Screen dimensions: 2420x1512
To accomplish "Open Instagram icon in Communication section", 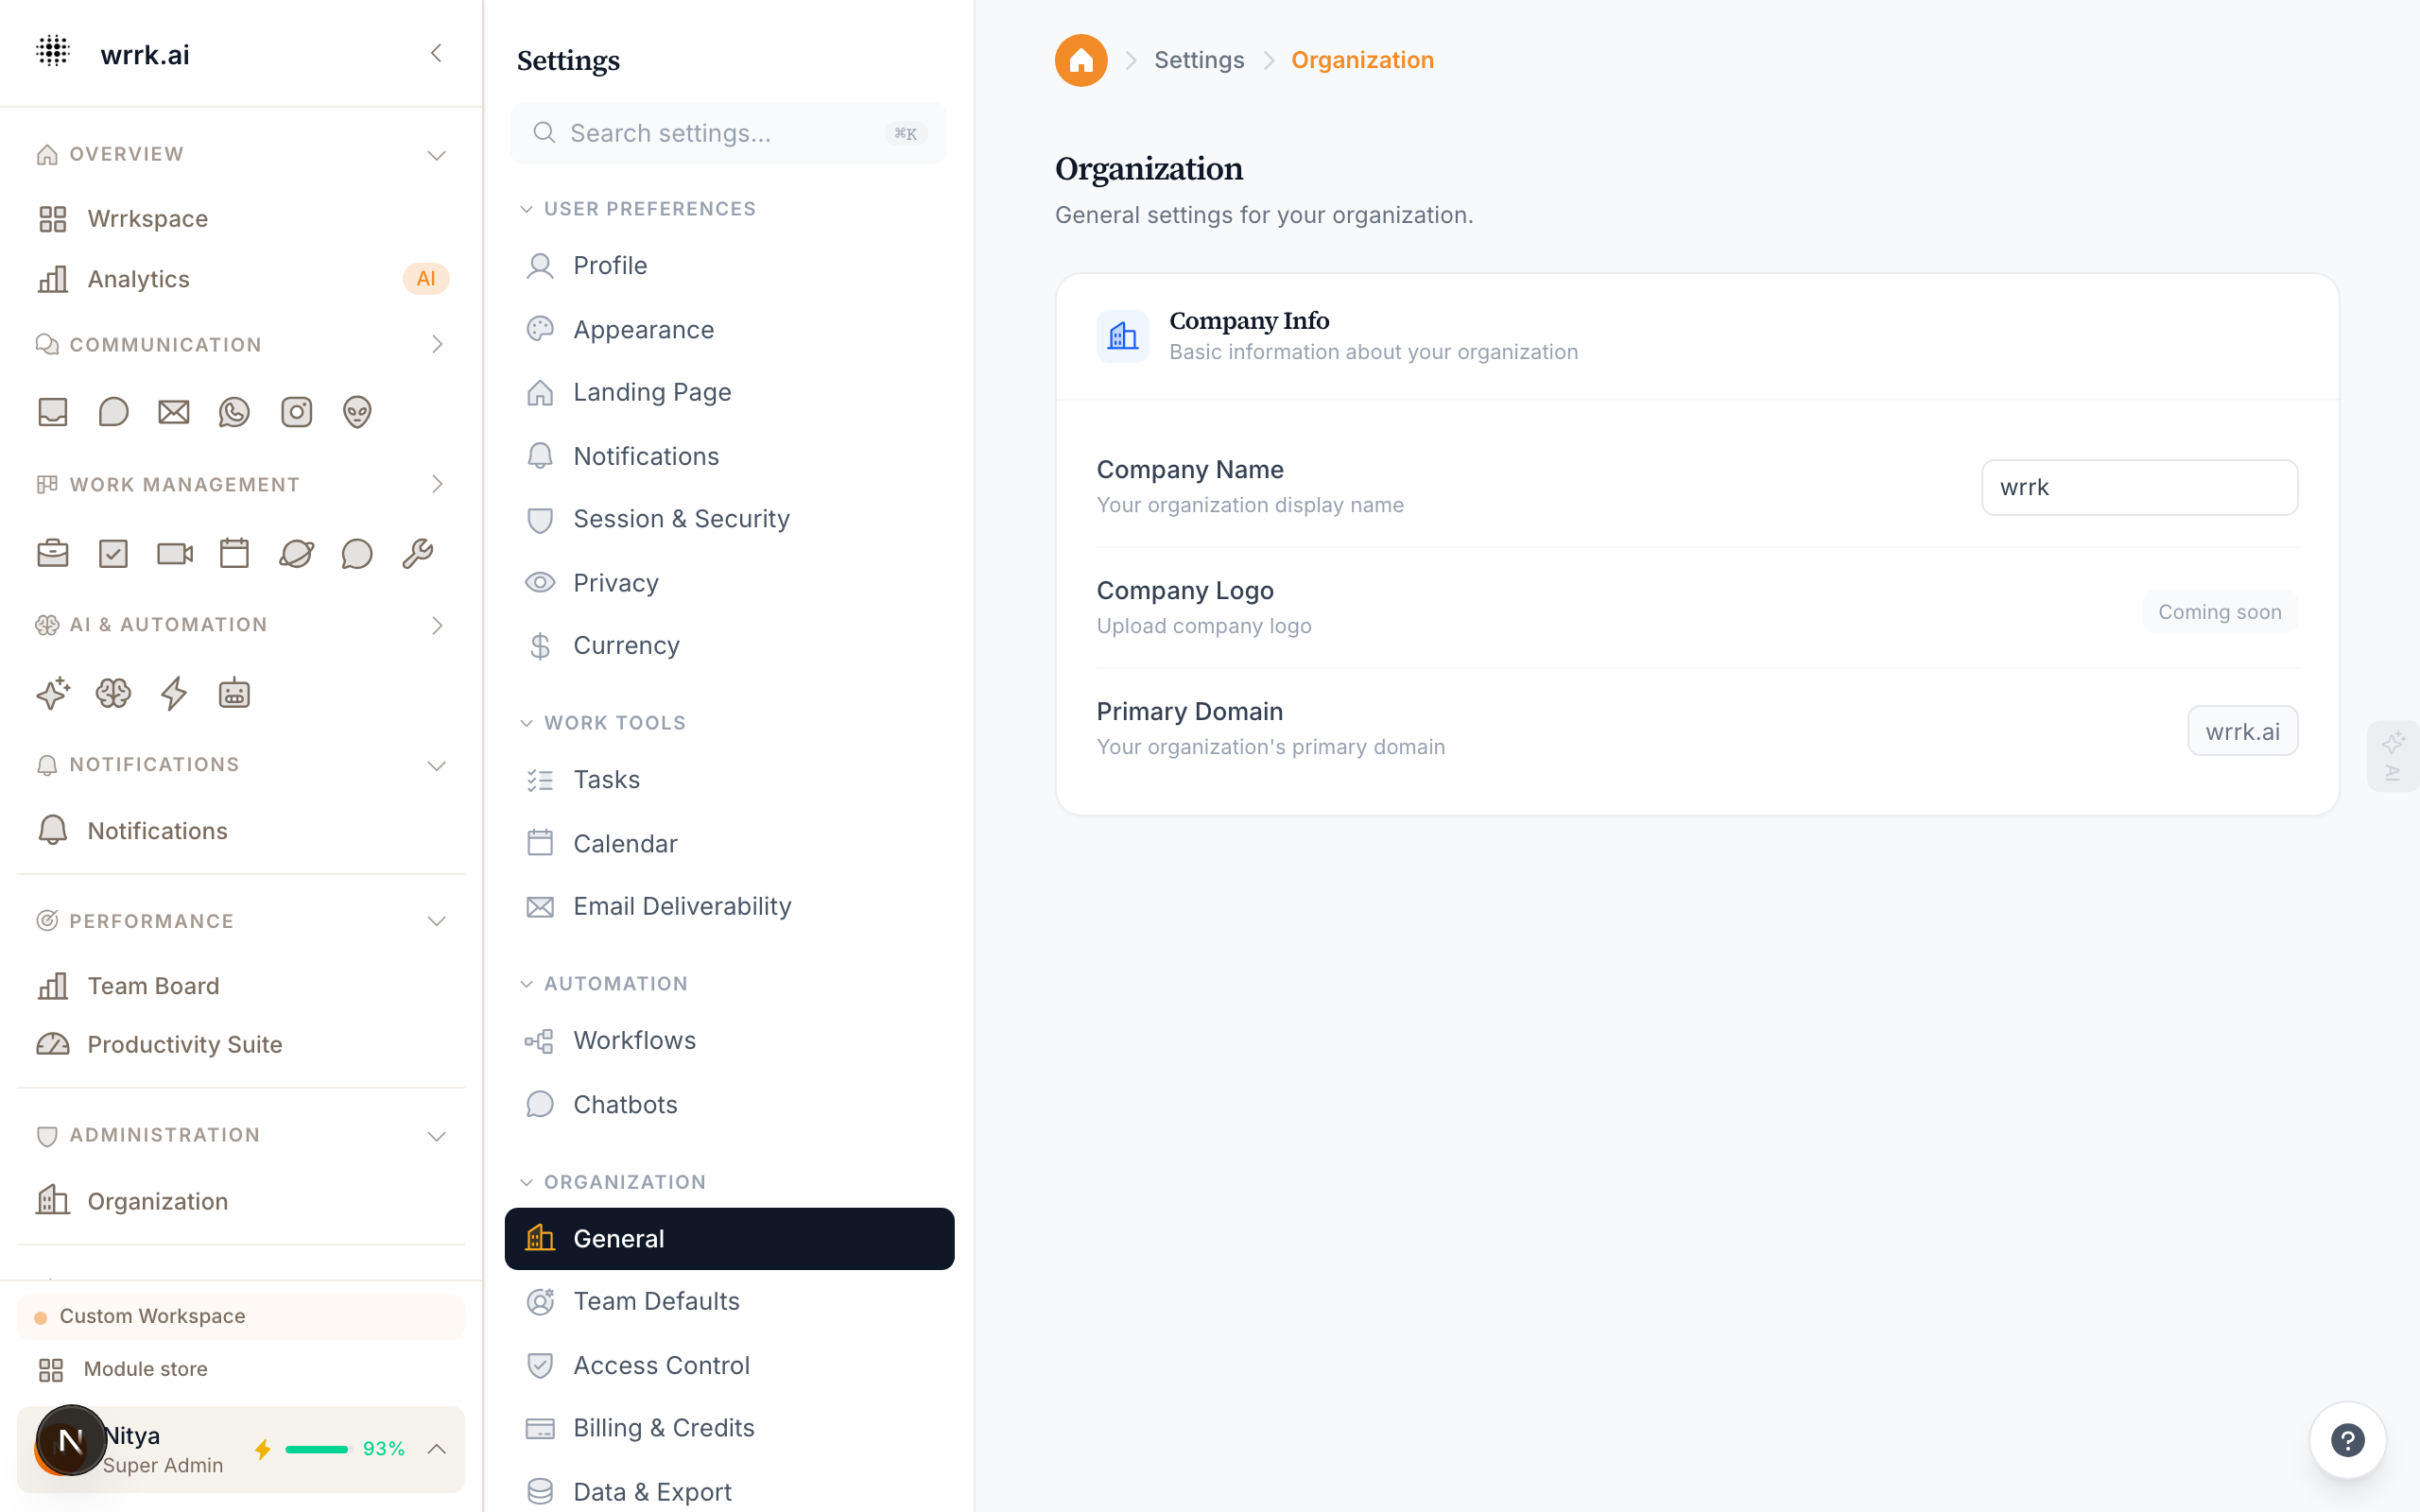I will click(x=296, y=412).
